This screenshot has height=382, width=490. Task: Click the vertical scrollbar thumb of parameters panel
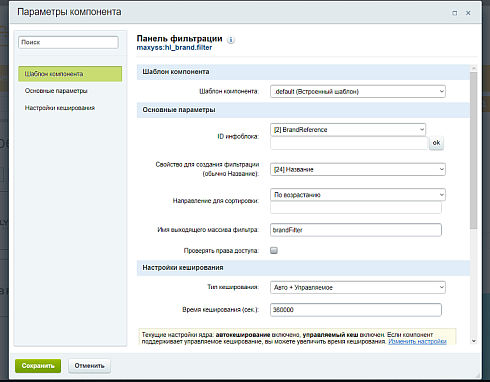click(x=473, y=150)
